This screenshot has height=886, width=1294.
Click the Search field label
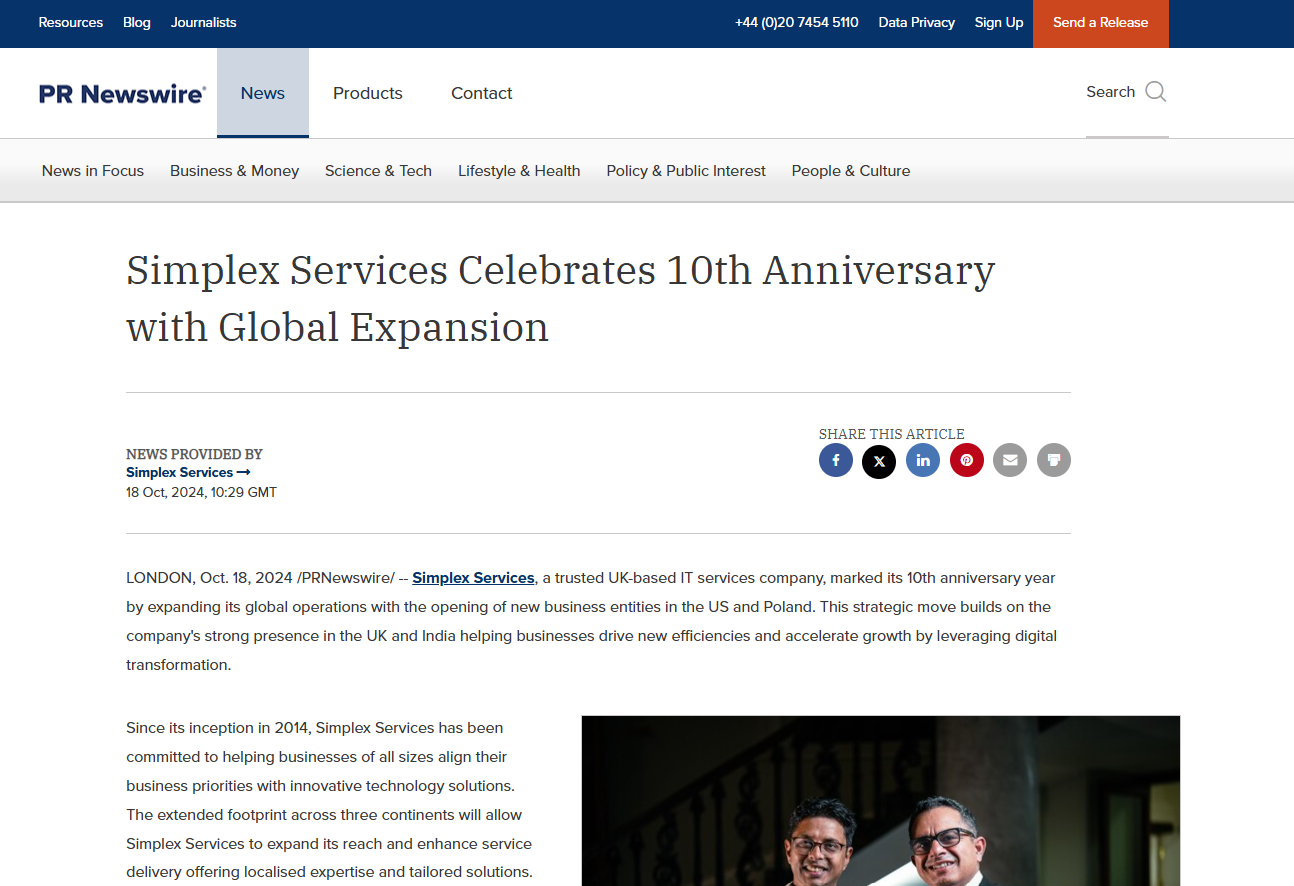coord(1111,92)
